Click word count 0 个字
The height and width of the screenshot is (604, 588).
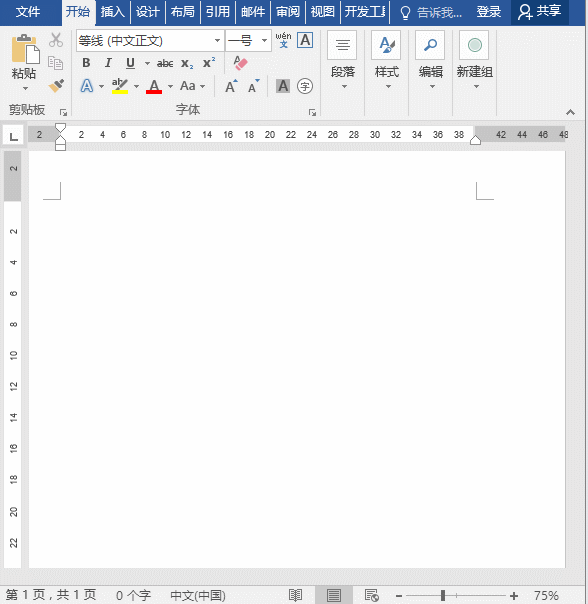(133, 596)
